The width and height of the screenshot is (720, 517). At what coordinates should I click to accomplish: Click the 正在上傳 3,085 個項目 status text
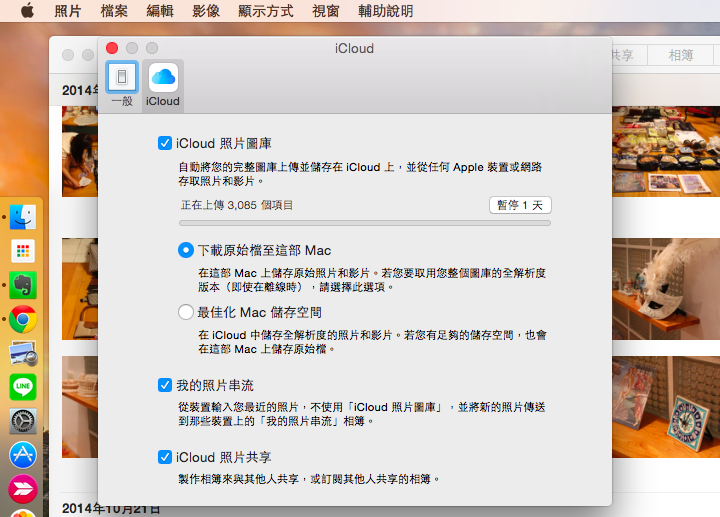tap(236, 205)
